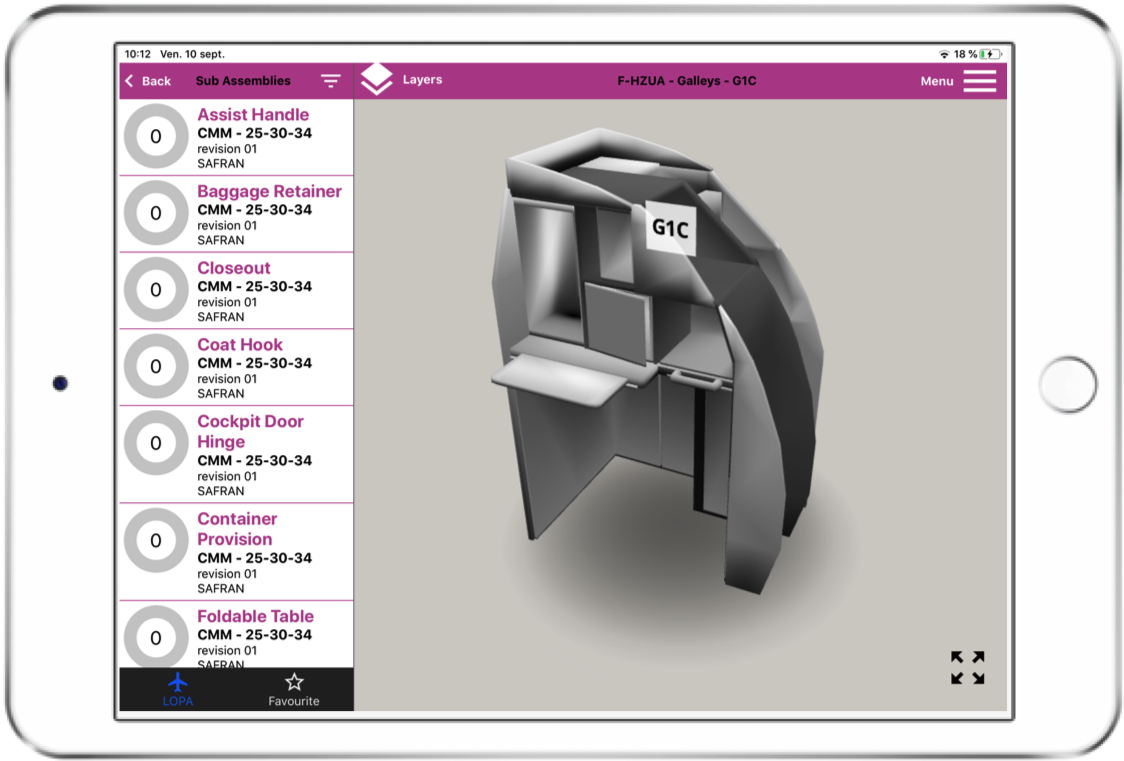The height and width of the screenshot is (761, 1124).
Task: Select the Closeout list entry
Action: tap(234, 268)
